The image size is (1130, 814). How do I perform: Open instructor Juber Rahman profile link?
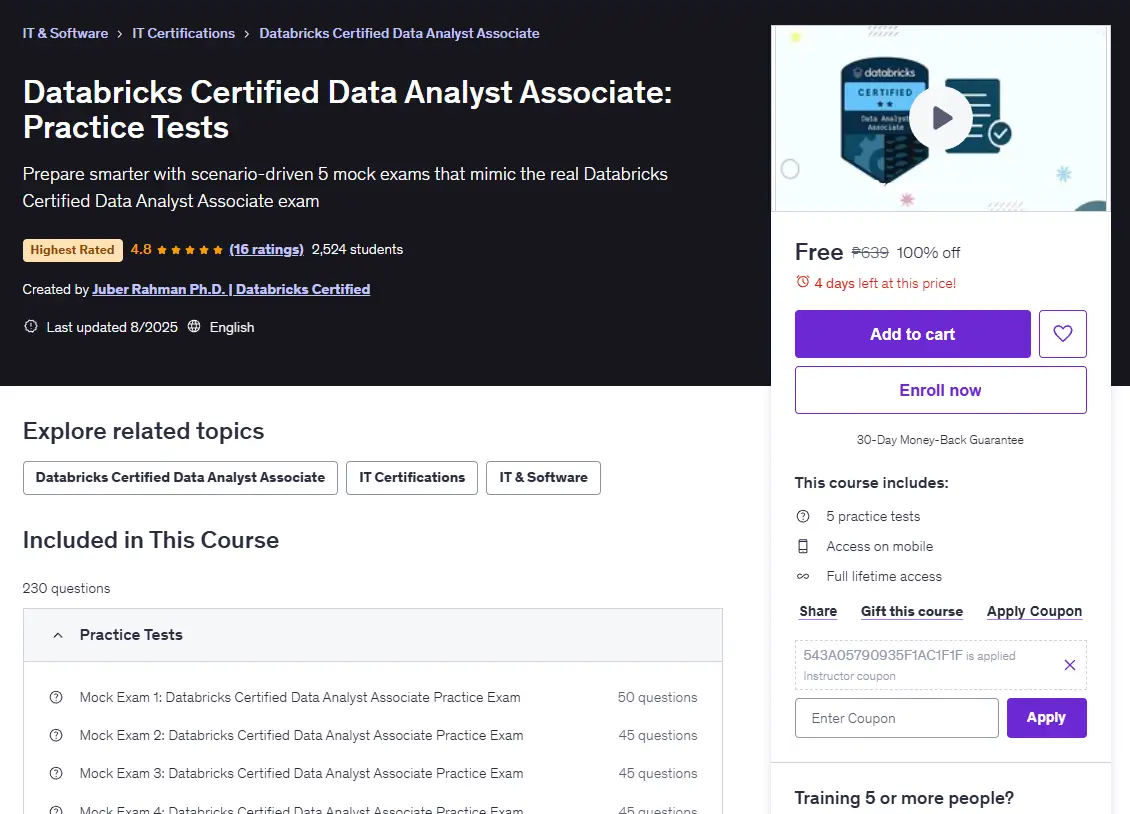pyautogui.click(x=231, y=289)
